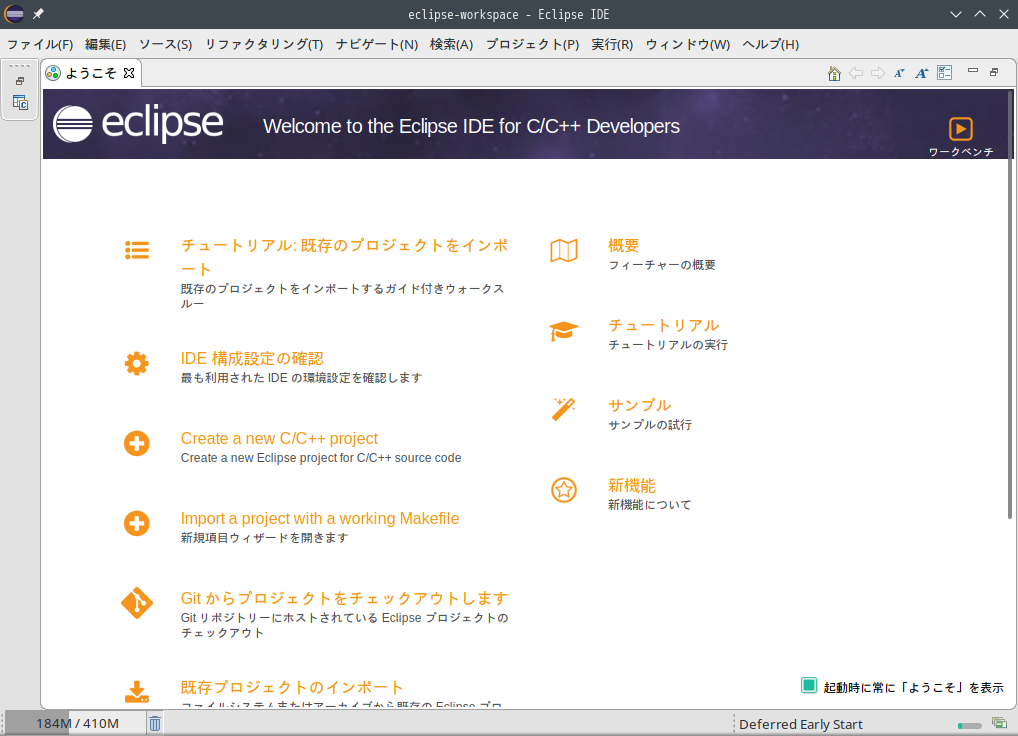This screenshot has width=1018, height=736.
Task: Open the ソース(S) menu
Action: (166, 44)
